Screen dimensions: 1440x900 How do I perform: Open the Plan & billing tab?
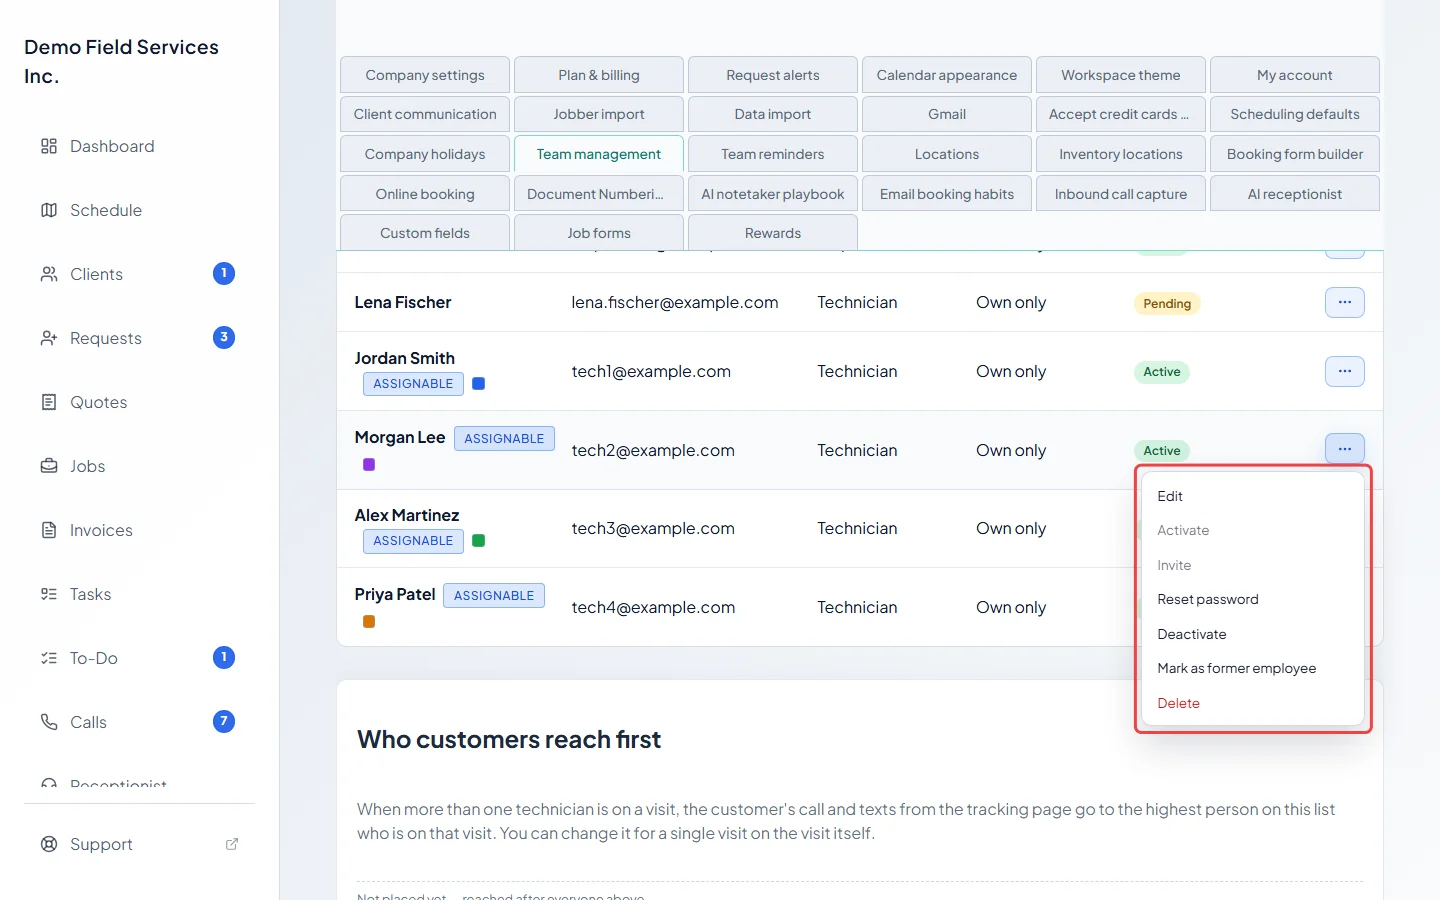[x=599, y=75]
